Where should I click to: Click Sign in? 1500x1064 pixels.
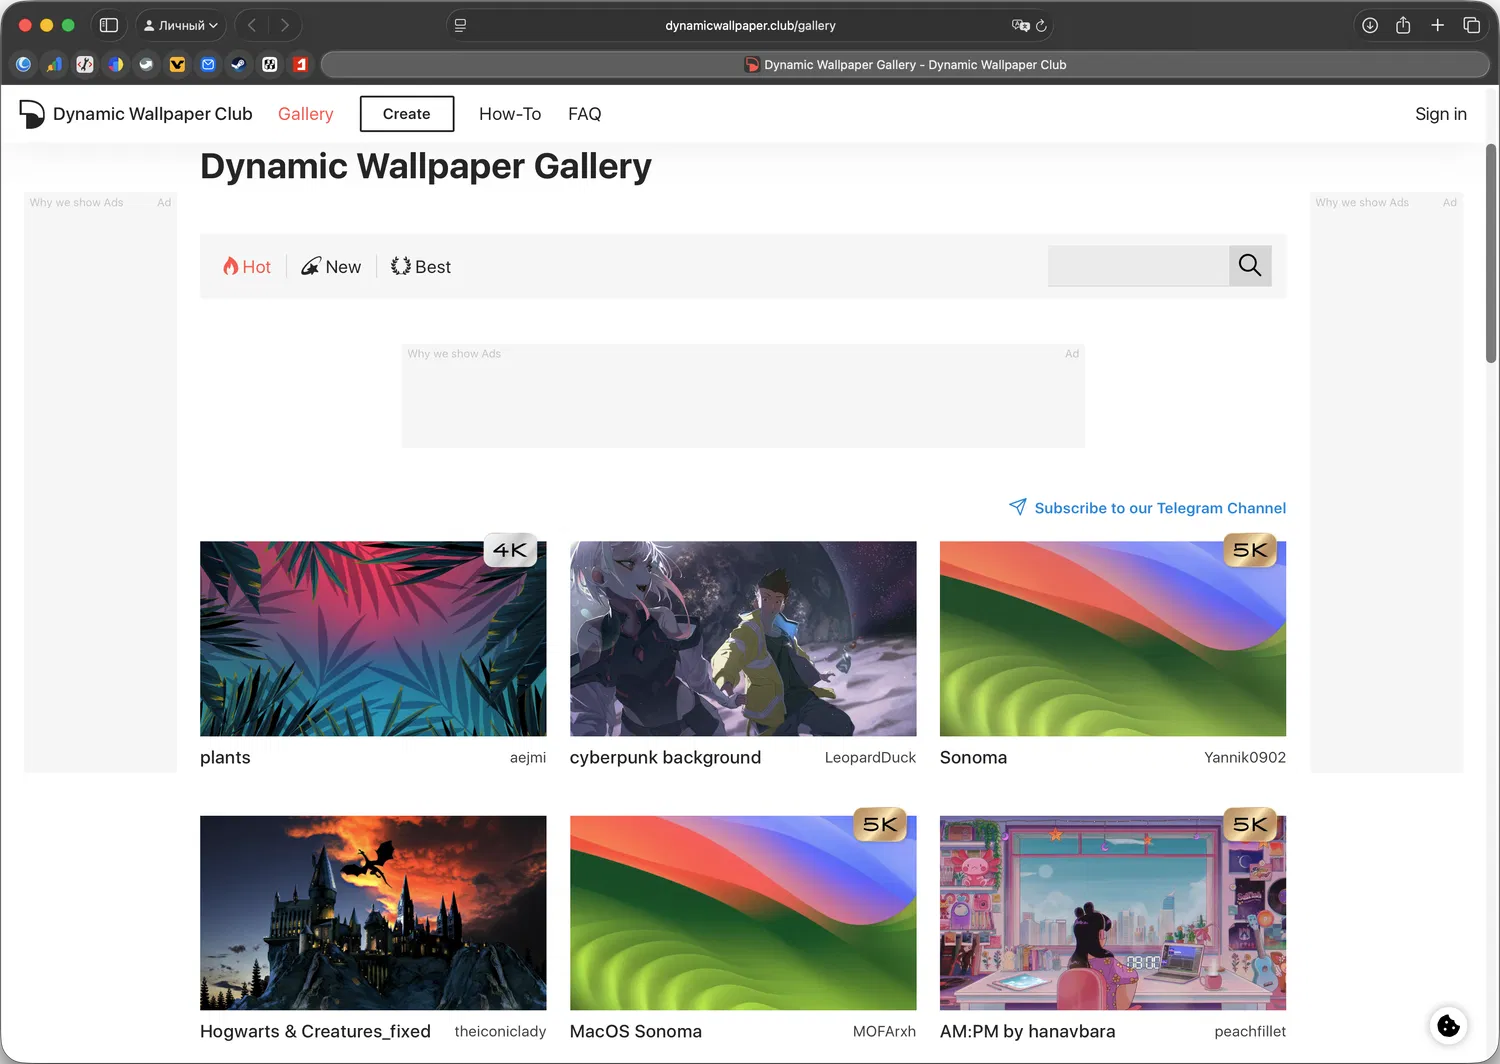click(x=1441, y=114)
